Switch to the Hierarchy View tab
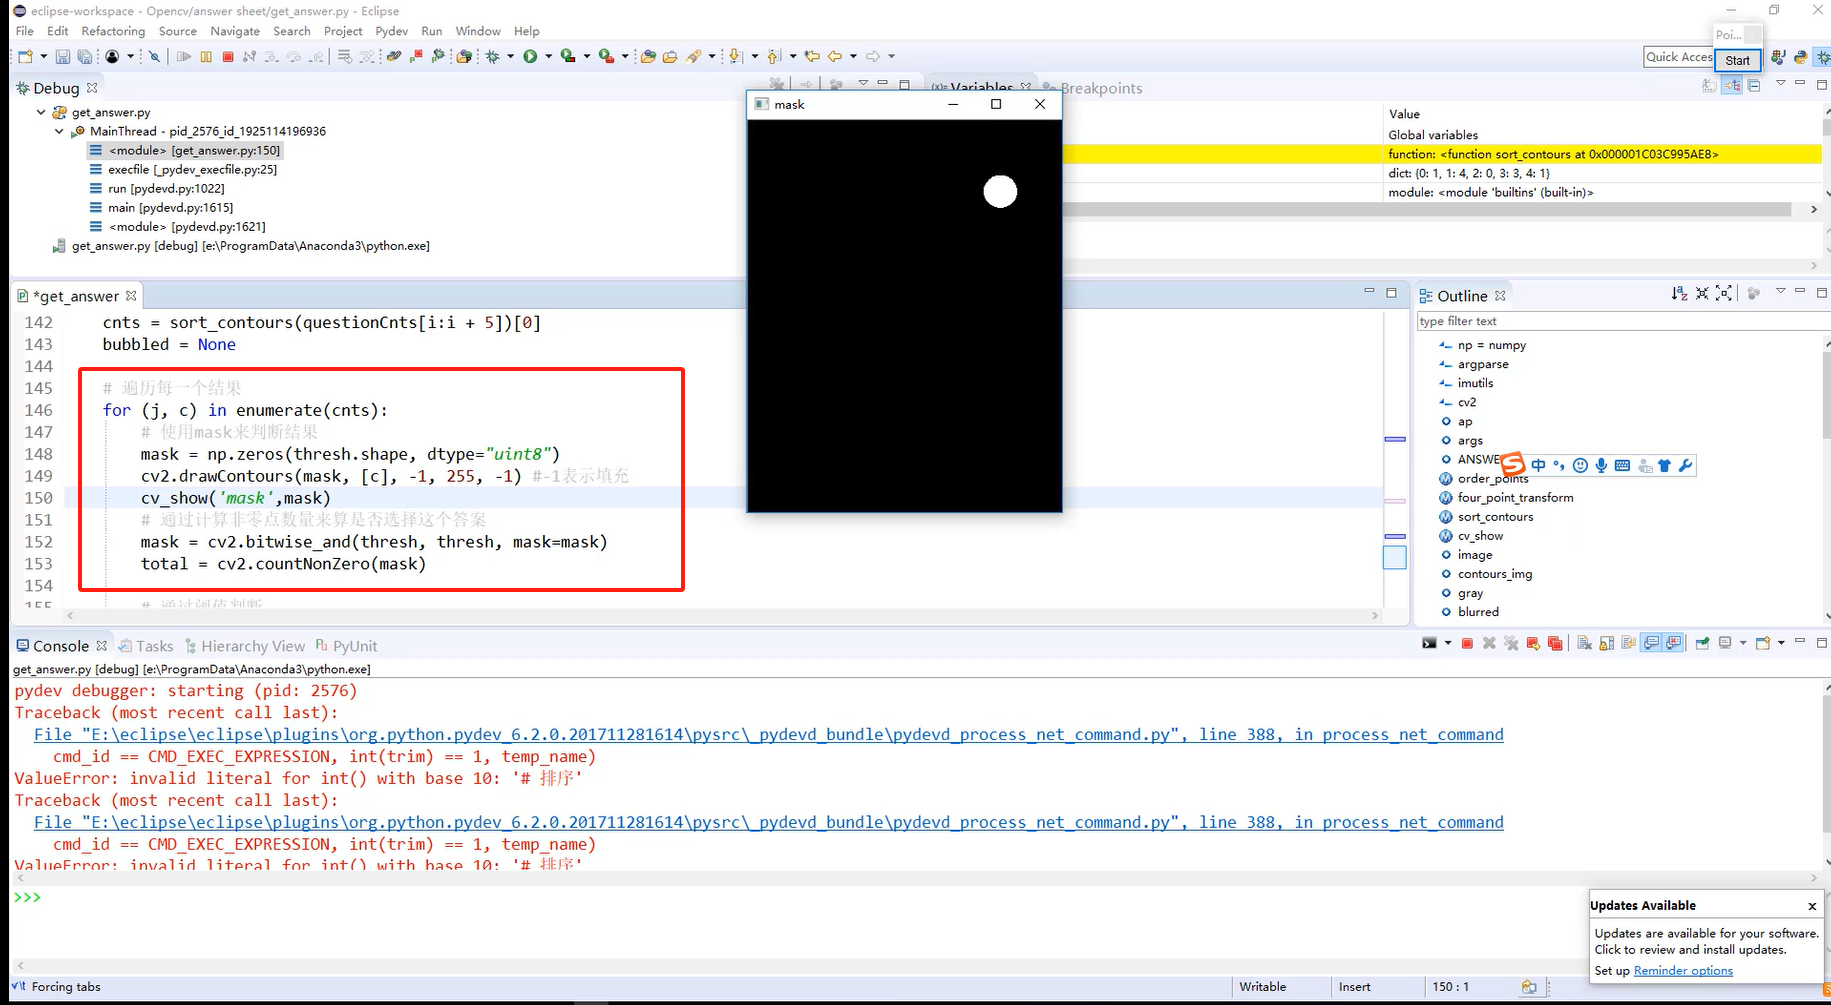Image resolution: width=1831 pixels, height=1005 pixels. tap(244, 646)
